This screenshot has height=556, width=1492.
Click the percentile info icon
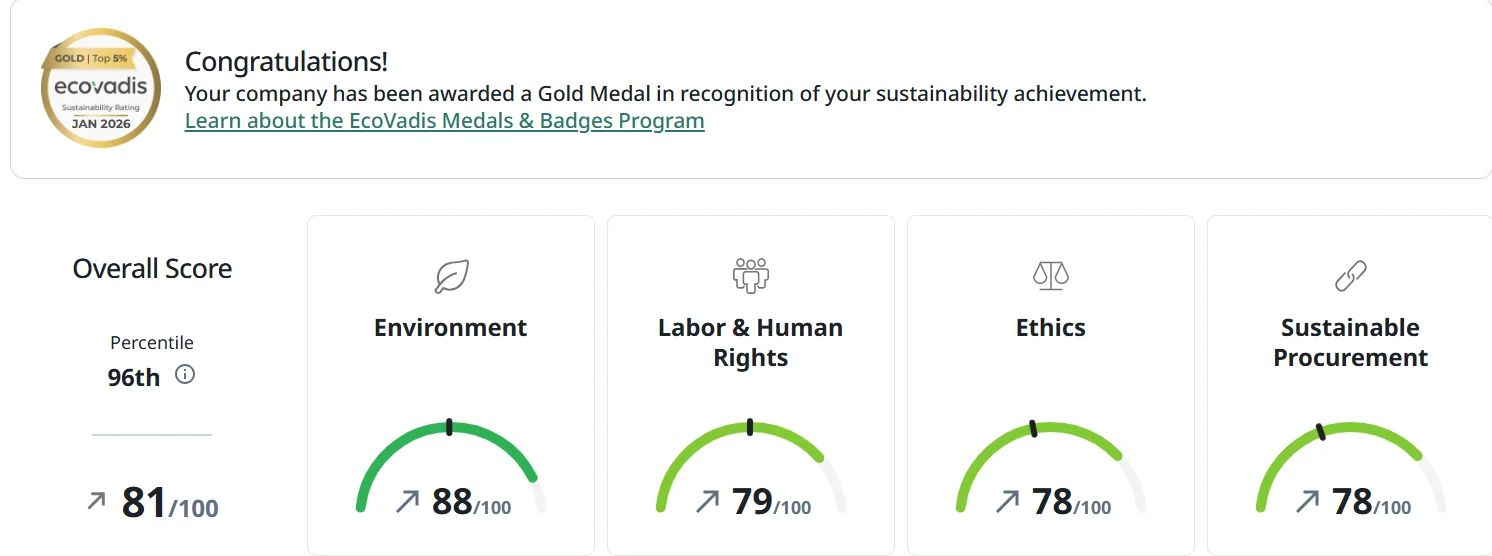point(185,375)
